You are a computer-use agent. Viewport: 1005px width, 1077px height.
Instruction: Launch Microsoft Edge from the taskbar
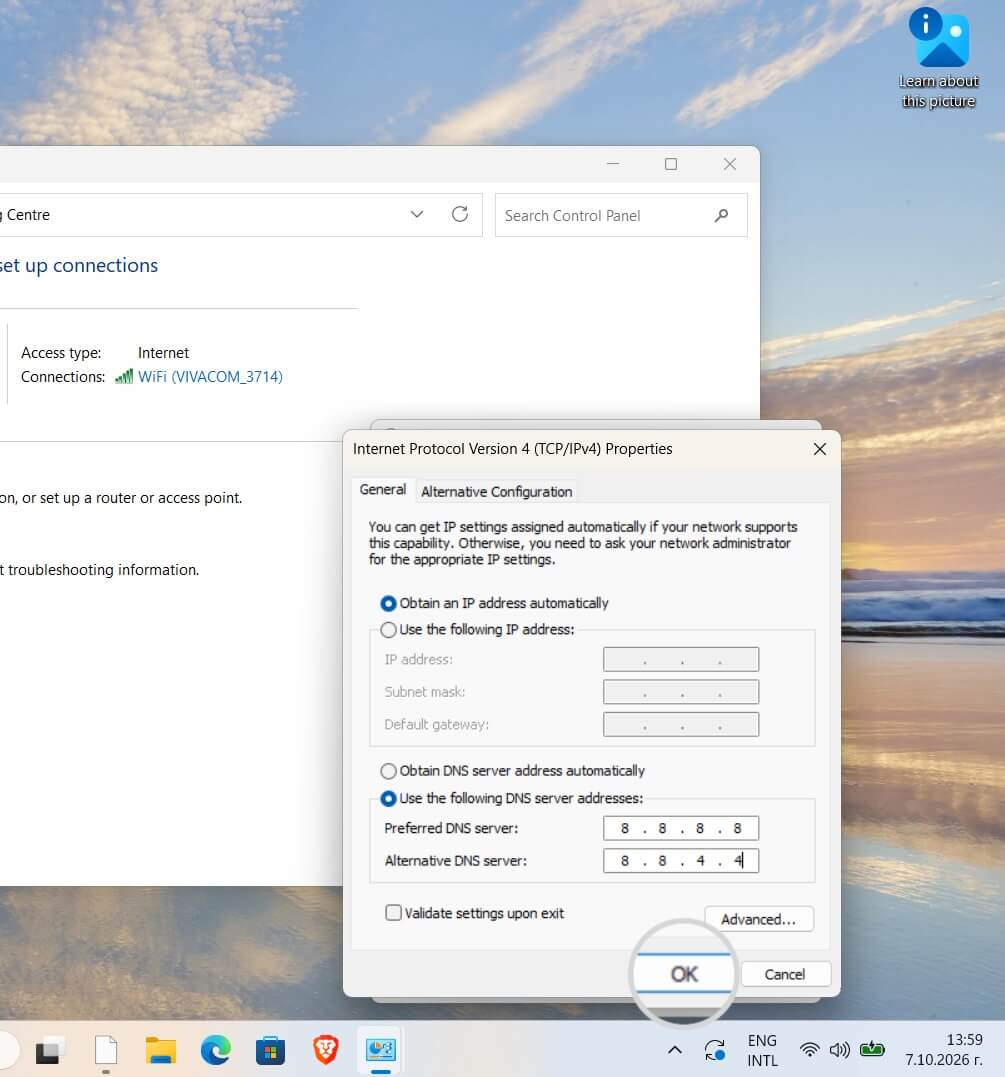coord(216,1050)
